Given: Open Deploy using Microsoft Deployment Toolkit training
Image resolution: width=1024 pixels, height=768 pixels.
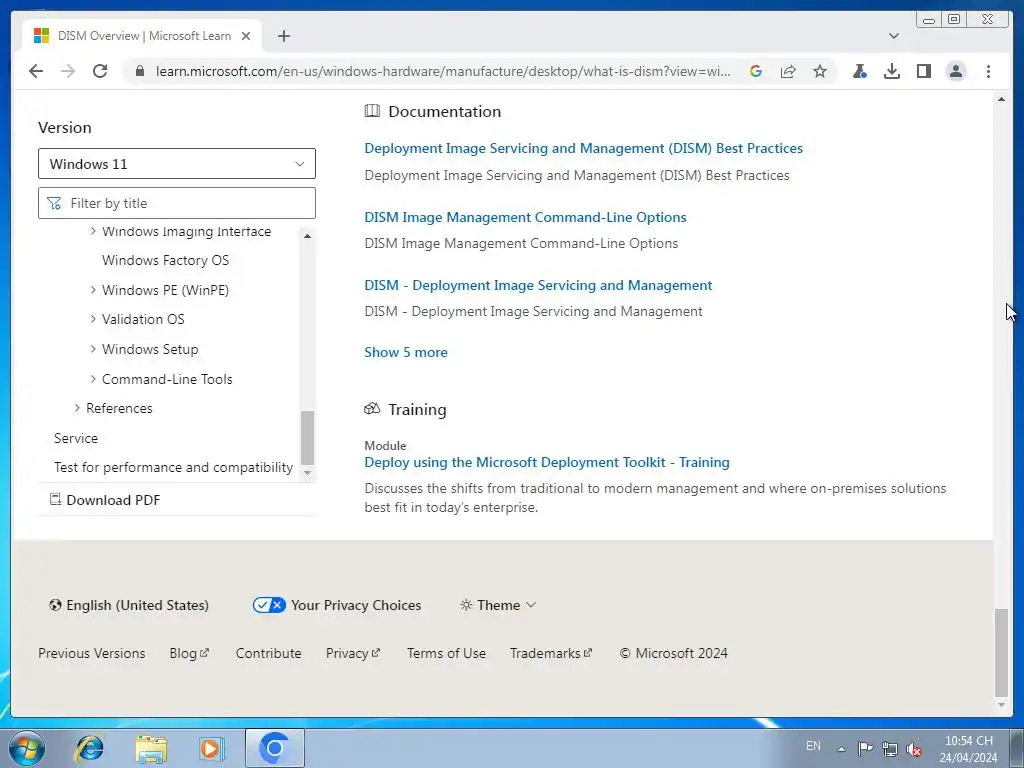Looking at the screenshot, I should click(x=547, y=462).
